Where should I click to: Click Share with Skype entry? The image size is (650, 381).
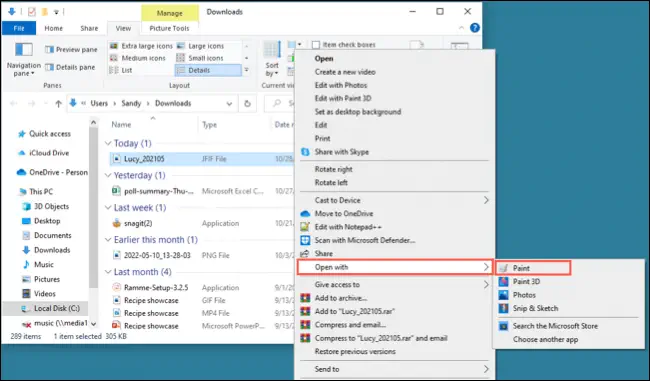(342, 152)
